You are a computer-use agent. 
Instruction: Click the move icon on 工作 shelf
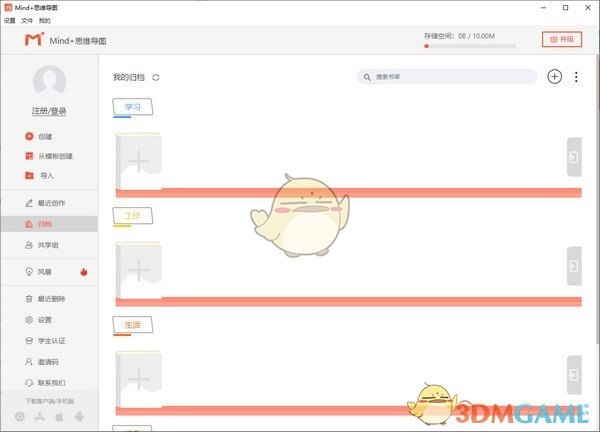point(574,266)
